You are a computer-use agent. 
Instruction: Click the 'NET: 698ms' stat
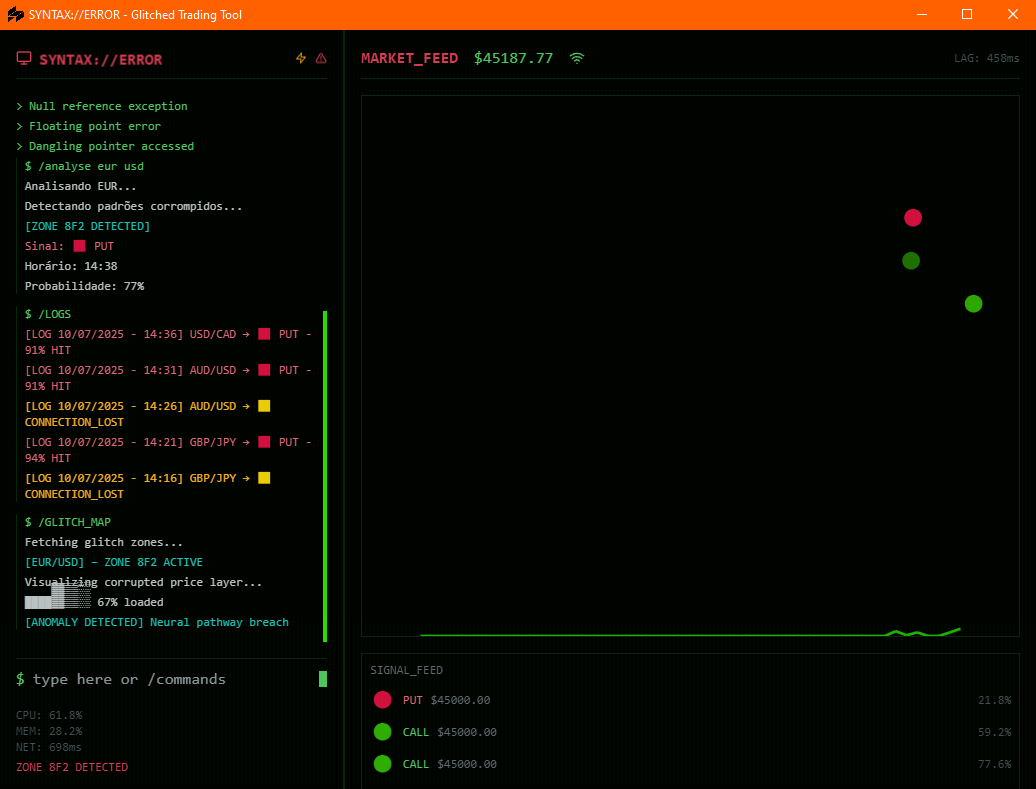(49, 747)
